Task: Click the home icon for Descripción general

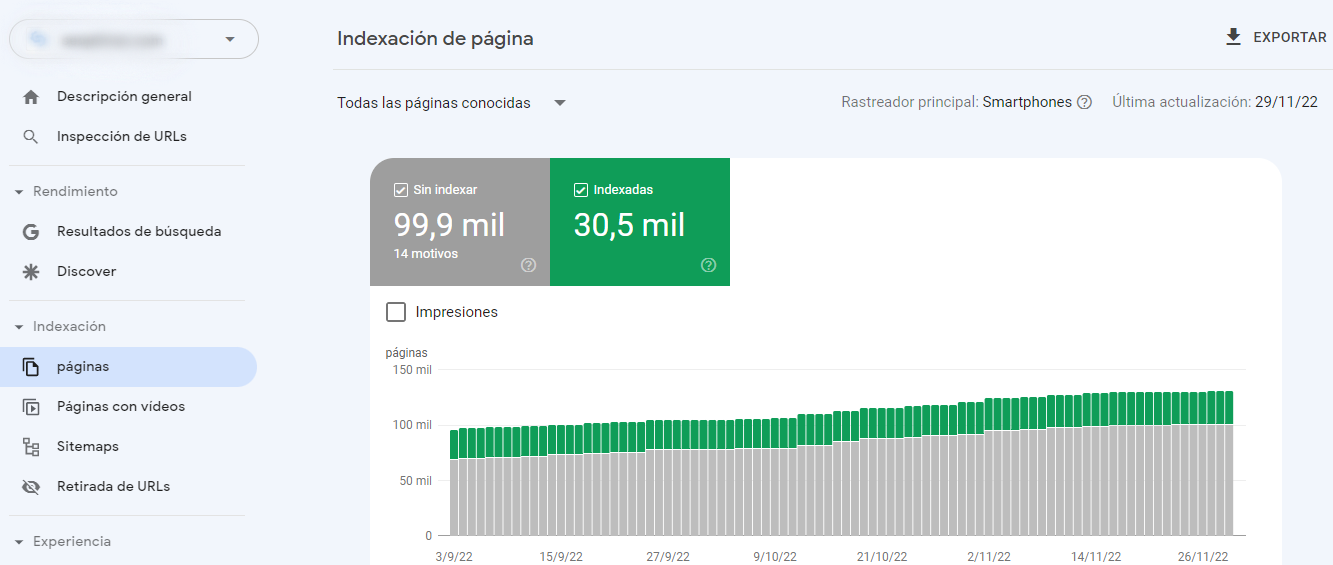Action: point(31,97)
